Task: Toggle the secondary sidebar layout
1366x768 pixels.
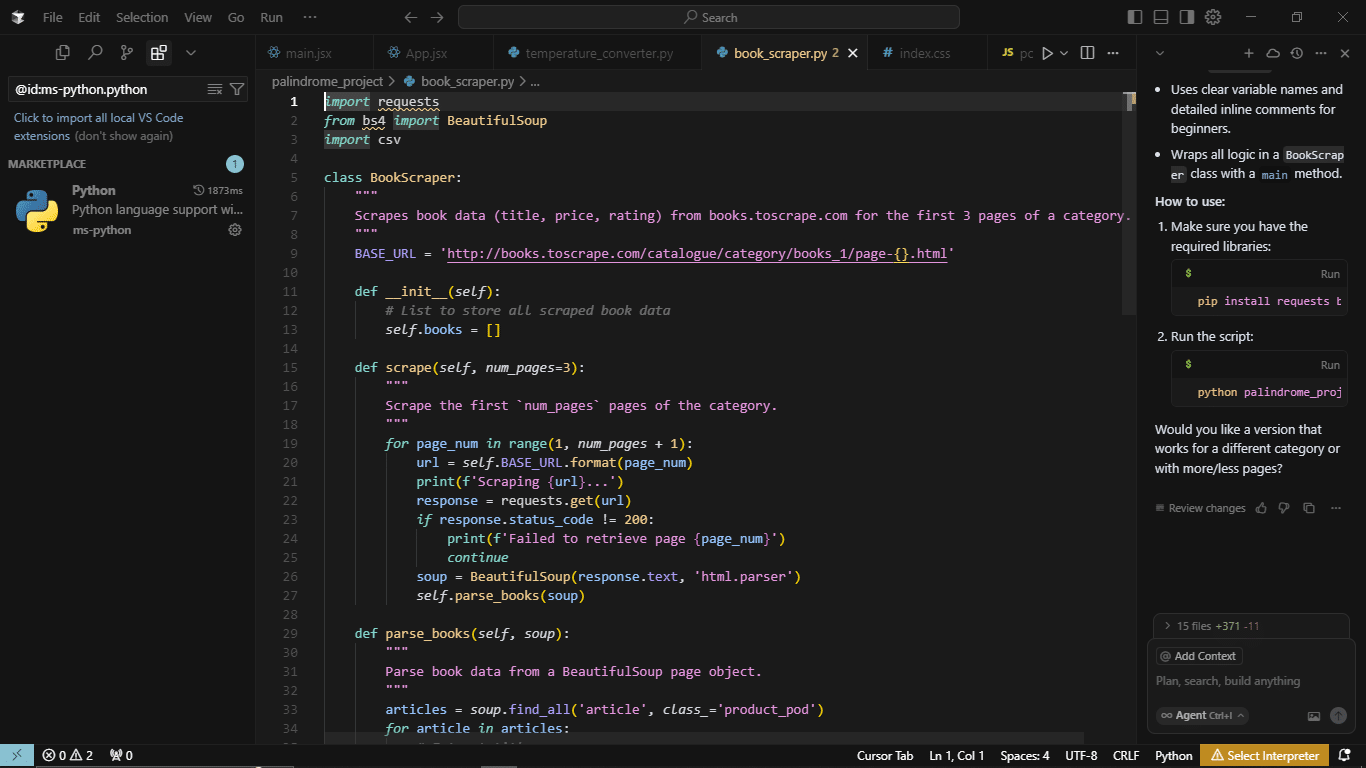Action: point(1187,17)
